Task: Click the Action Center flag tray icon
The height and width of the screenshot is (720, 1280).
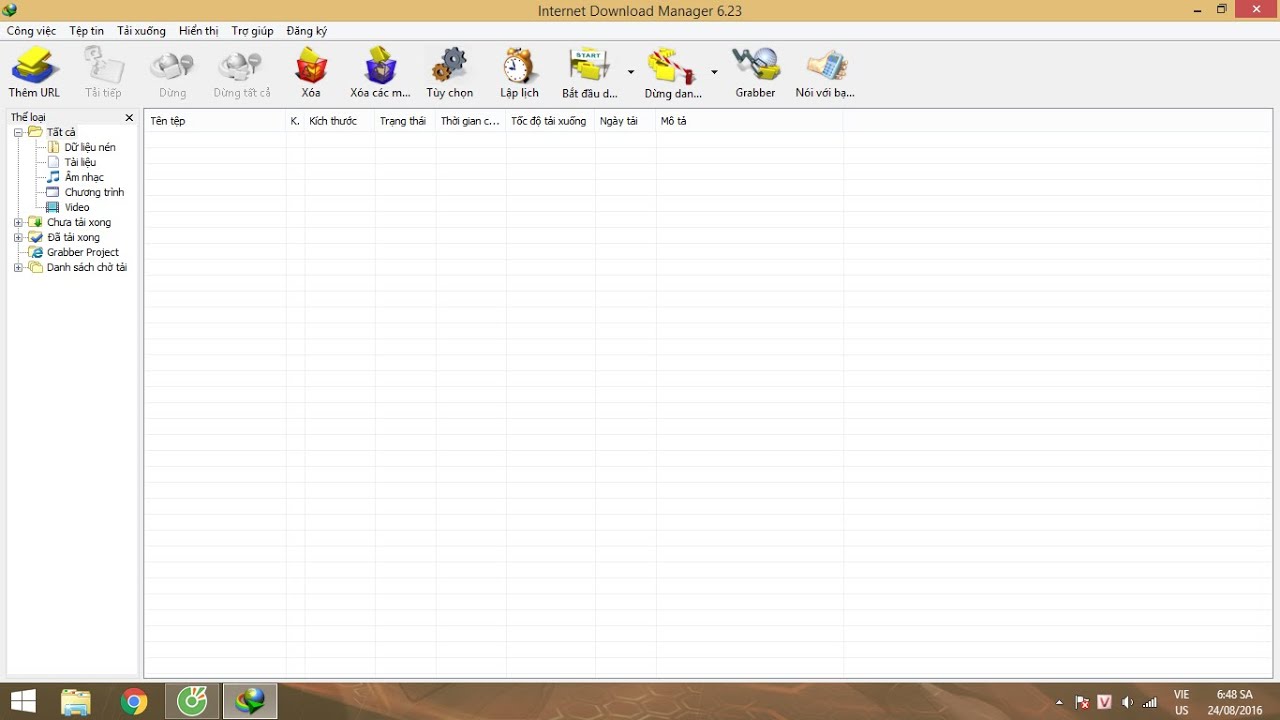Action: point(1082,702)
